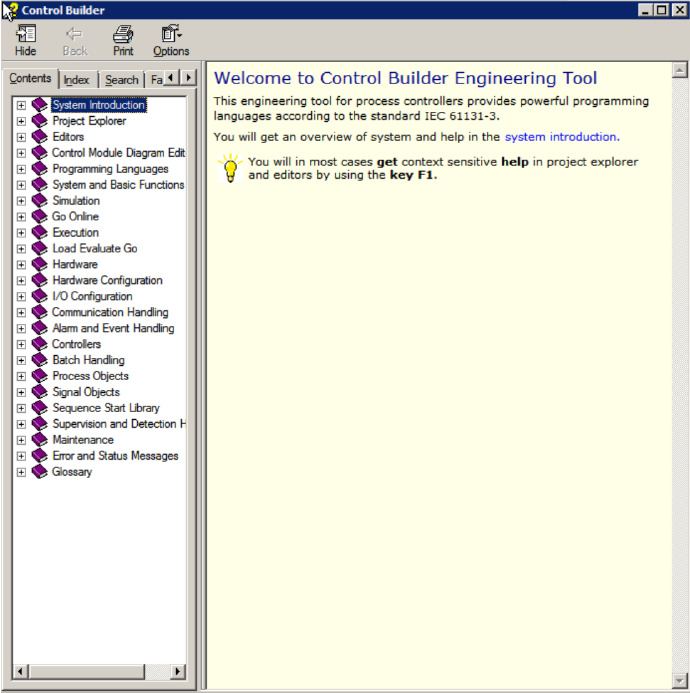The image size is (690, 693).
Task: Switch to the Contents tab
Action: pos(30,78)
